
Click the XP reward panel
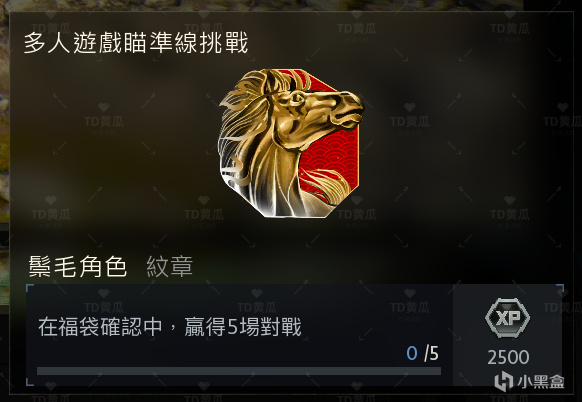coord(507,335)
